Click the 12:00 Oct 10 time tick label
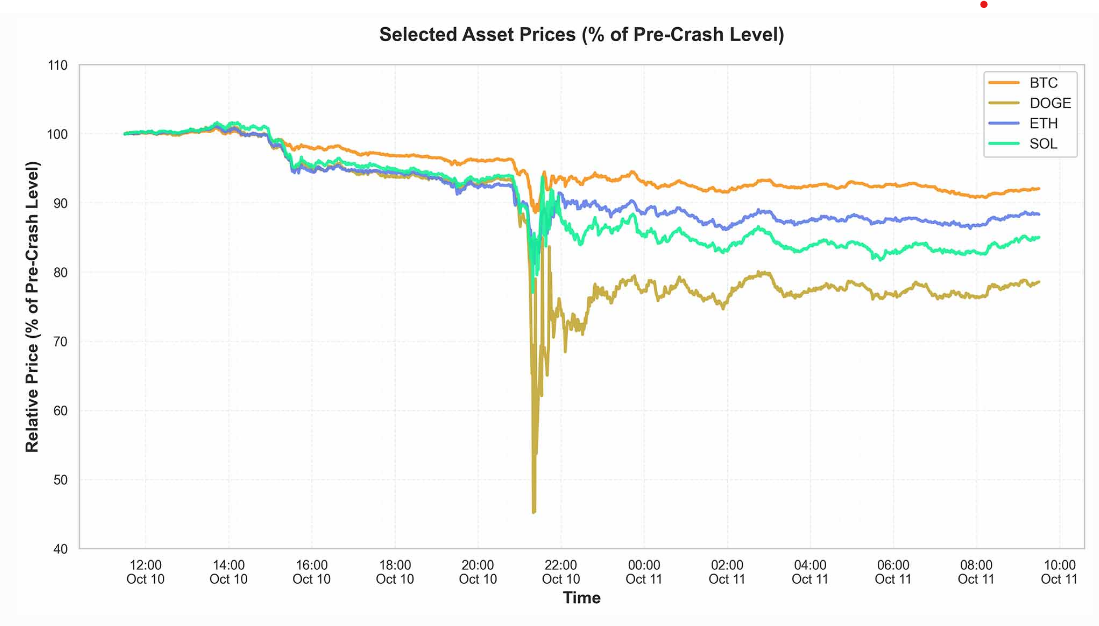 (145, 572)
